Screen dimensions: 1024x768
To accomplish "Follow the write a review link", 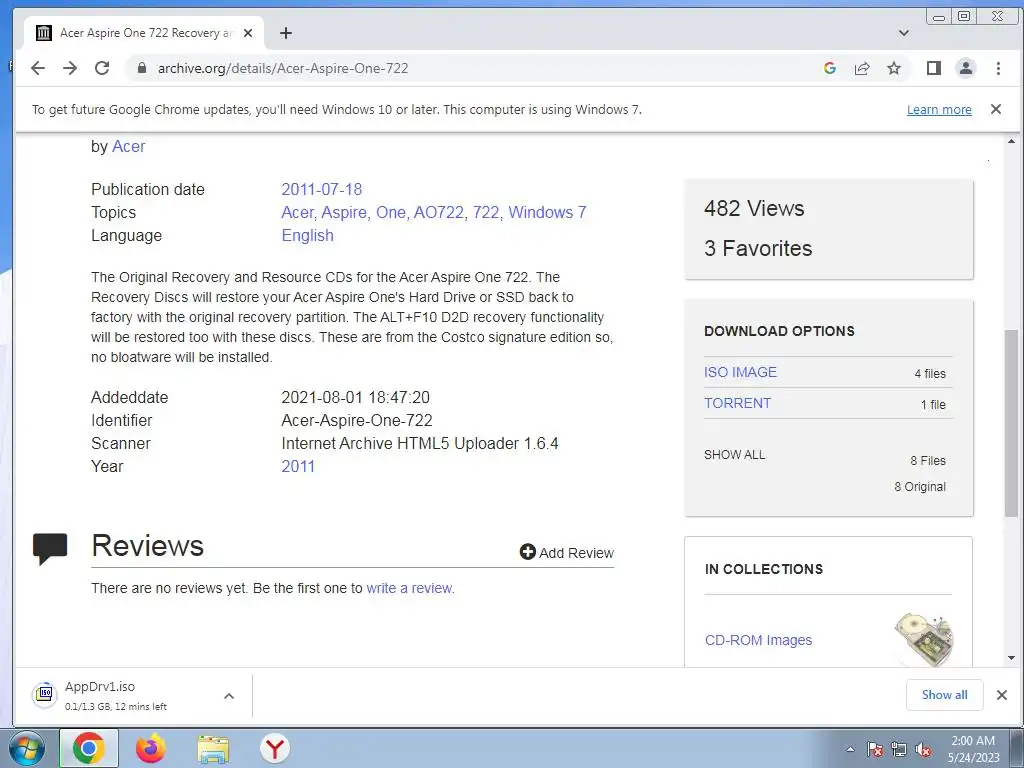I will [x=409, y=588].
